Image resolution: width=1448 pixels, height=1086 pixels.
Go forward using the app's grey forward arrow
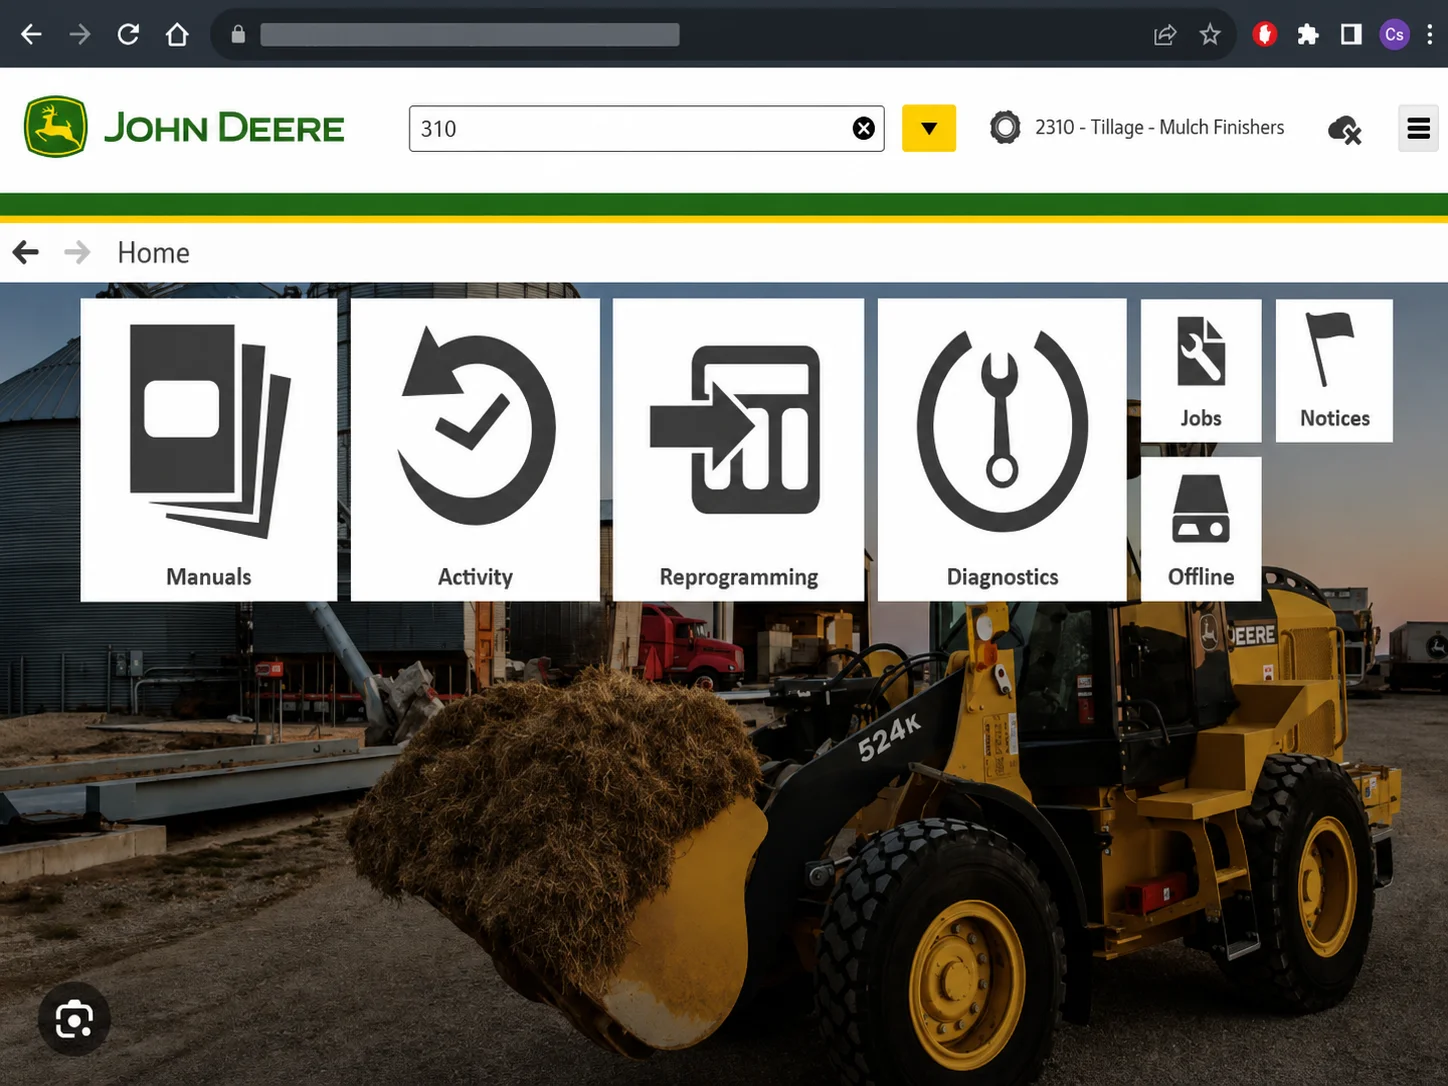[77, 252]
